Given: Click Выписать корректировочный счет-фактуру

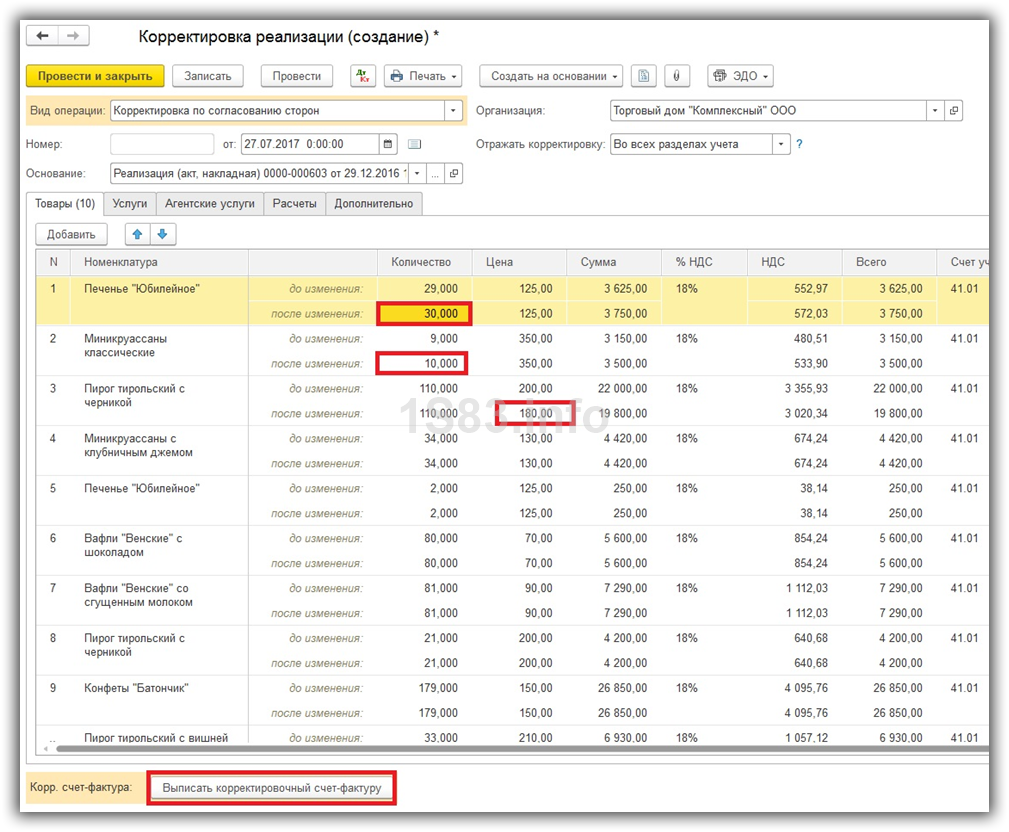Looking at the screenshot, I should [x=272, y=788].
